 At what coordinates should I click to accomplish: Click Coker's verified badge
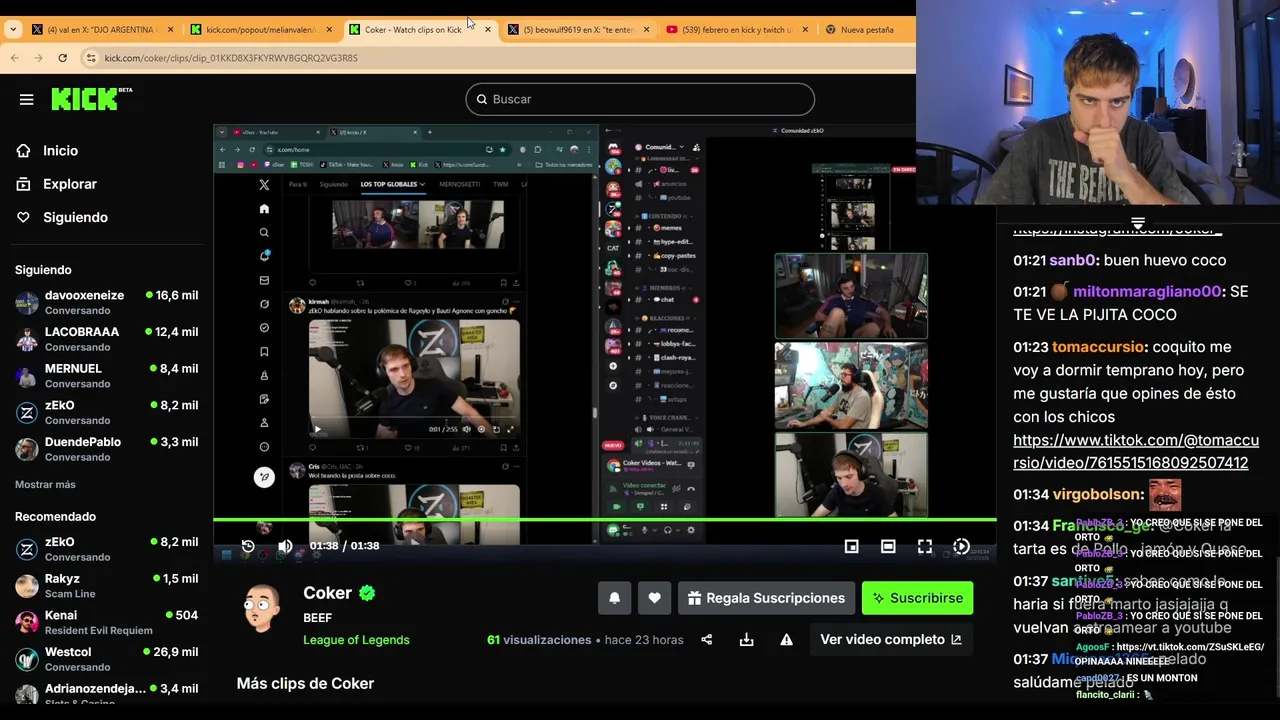pyautogui.click(x=367, y=593)
